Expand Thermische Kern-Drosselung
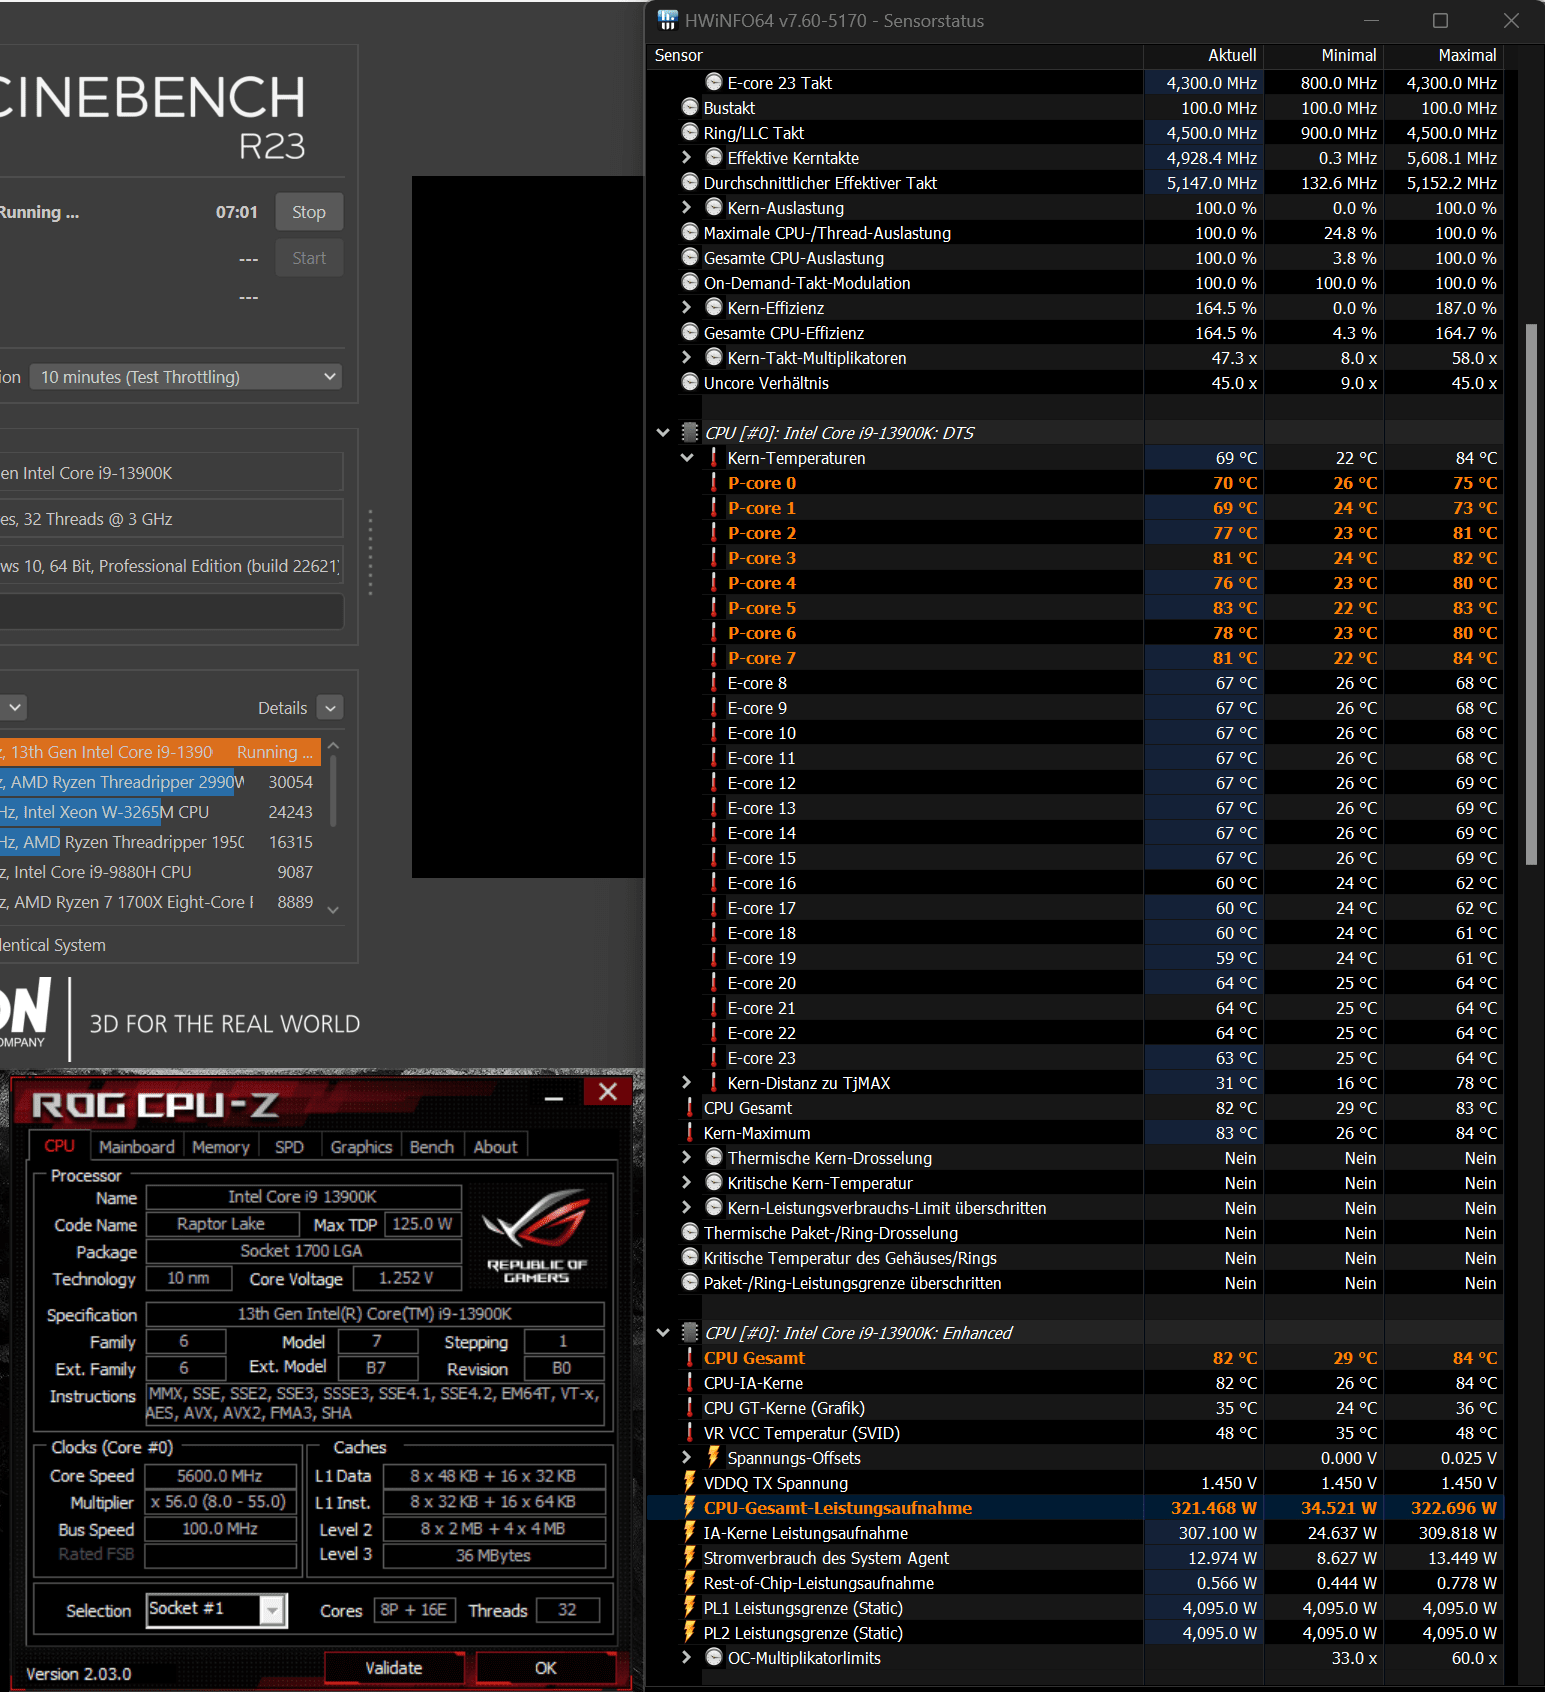Screen dimensions: 1545x1692 [686, 1158]
